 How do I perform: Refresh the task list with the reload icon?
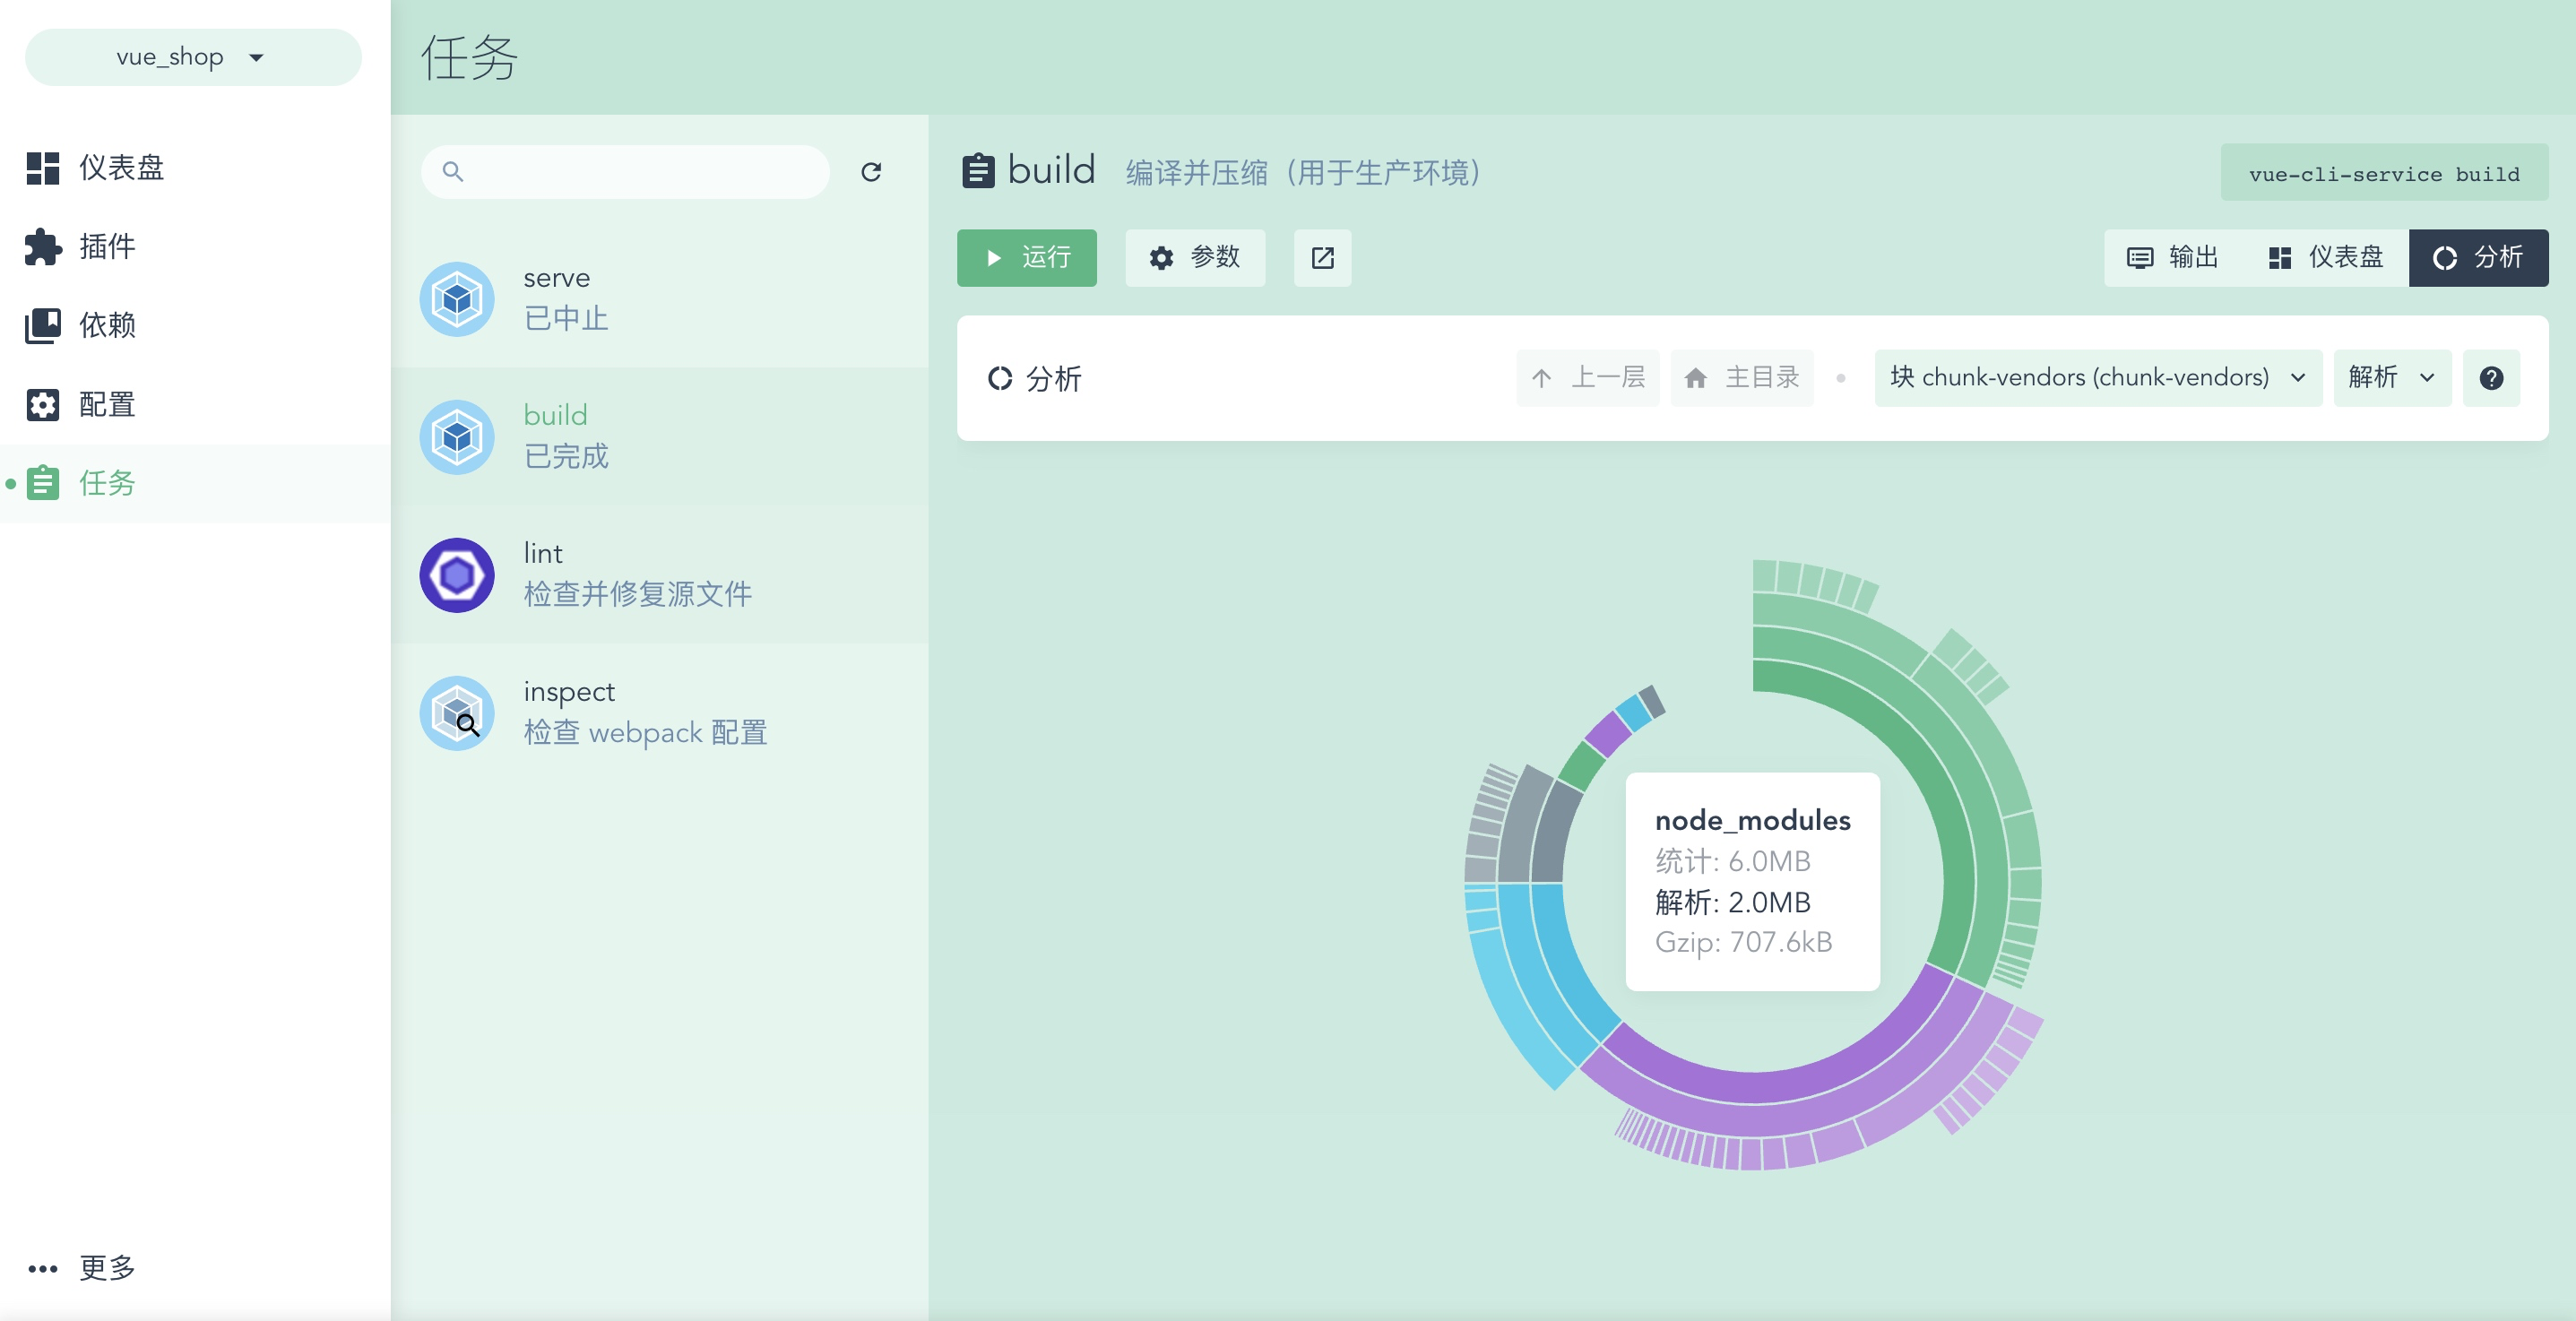tap(871, 172)
